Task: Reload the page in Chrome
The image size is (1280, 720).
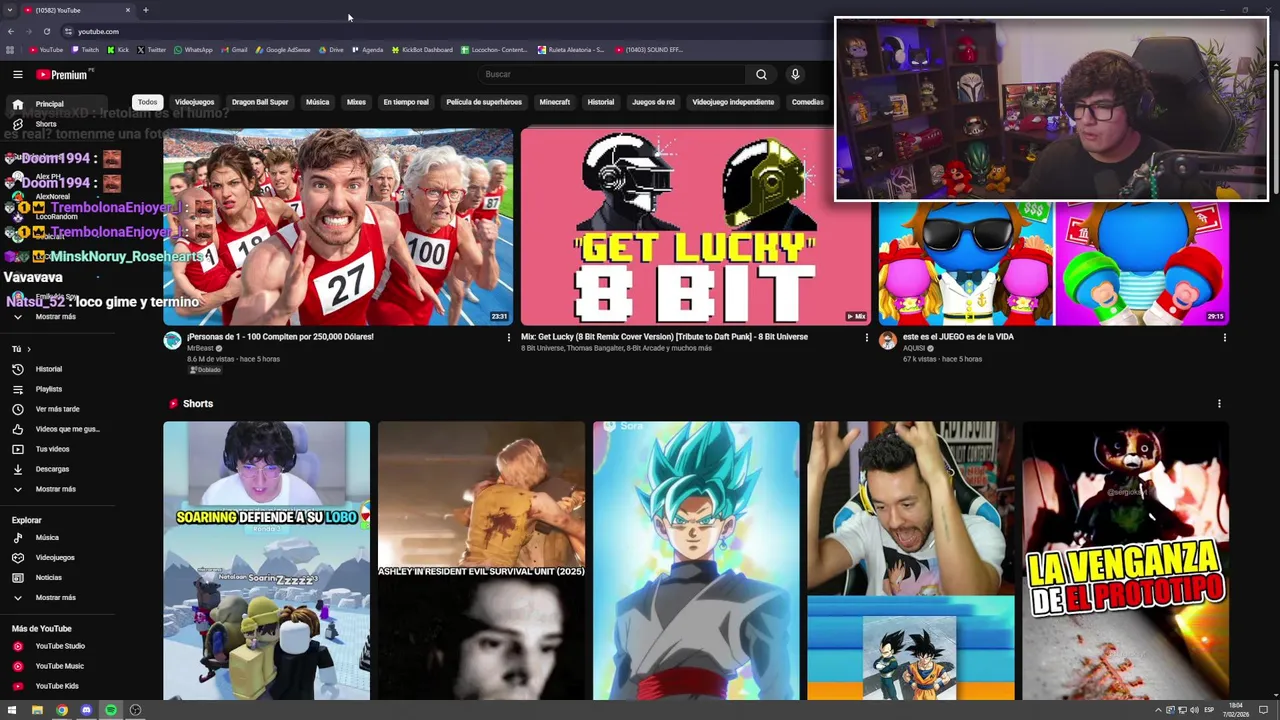Action: pos(46,31)
